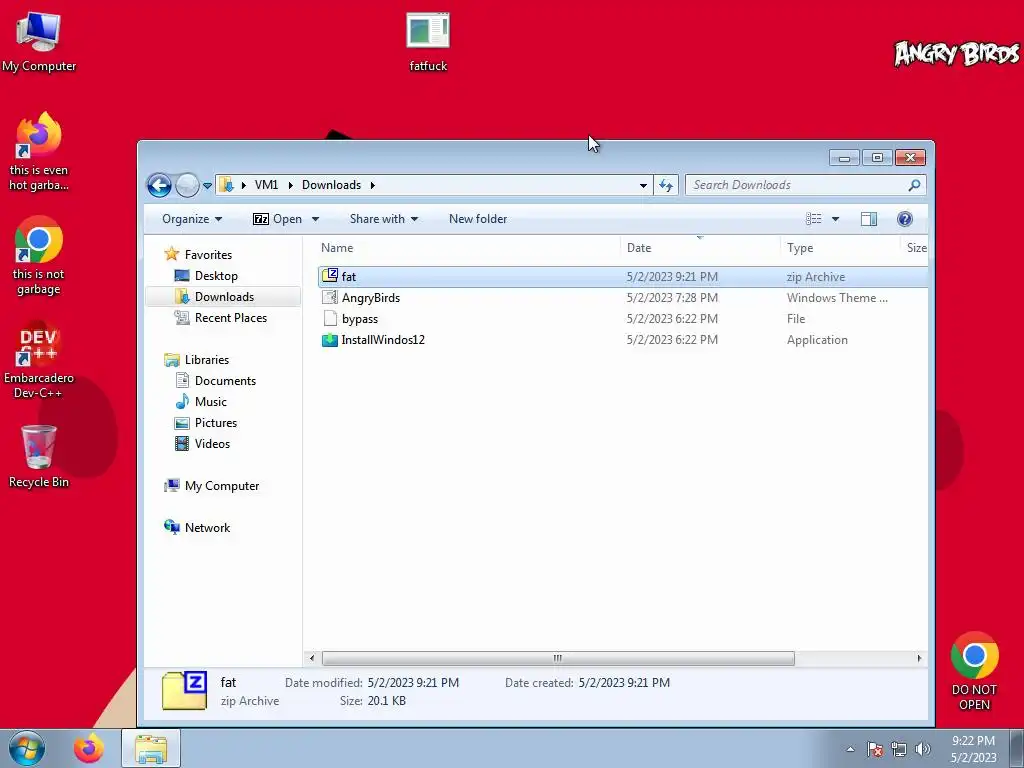This screenshot has height=768, width=1024.
Task: Click the Downloads address path segment
Action: coord(331,185)
